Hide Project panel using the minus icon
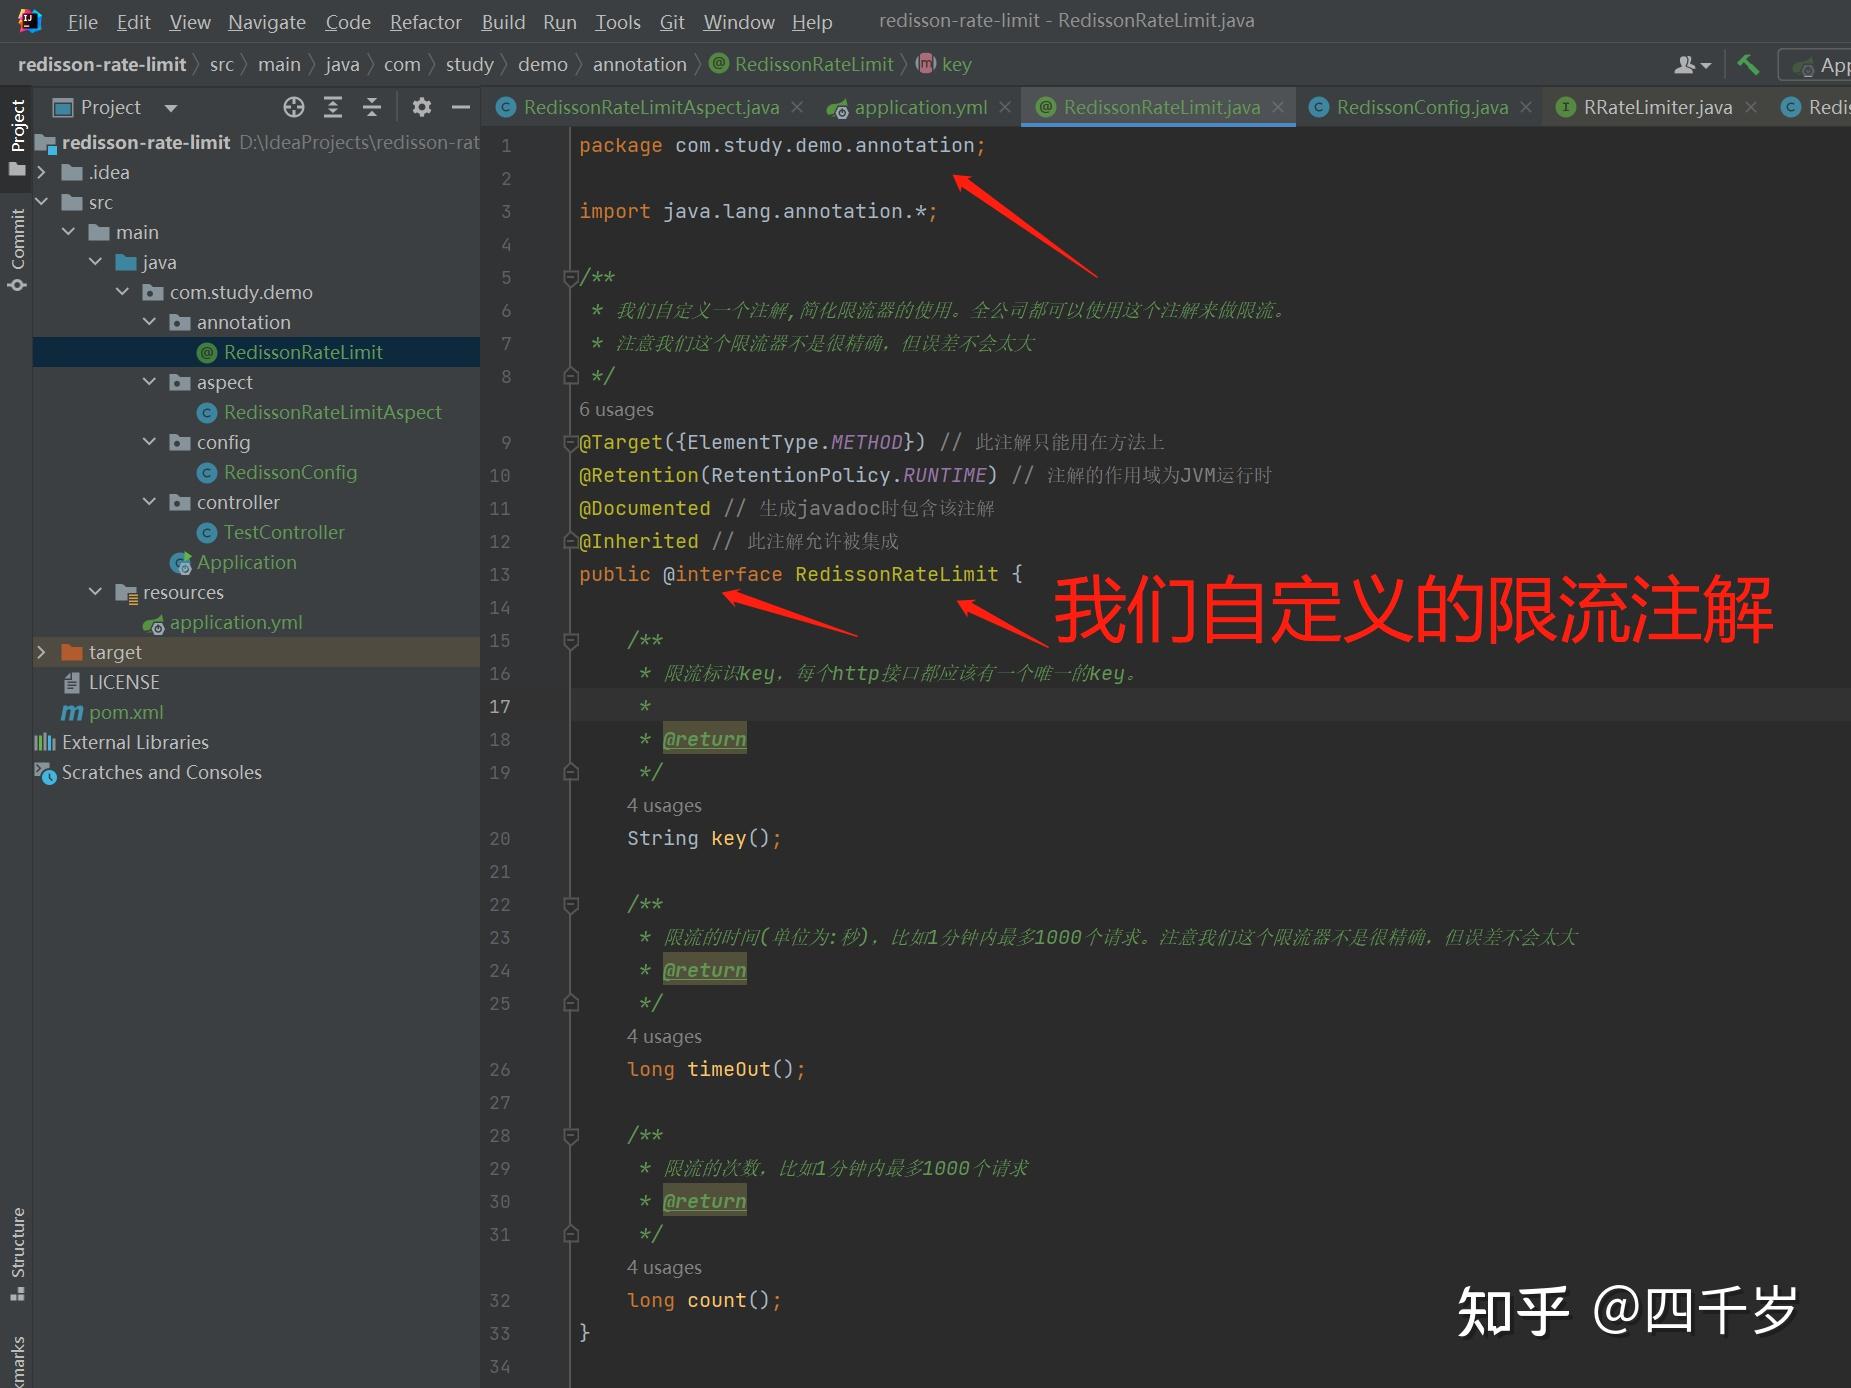 460,107
